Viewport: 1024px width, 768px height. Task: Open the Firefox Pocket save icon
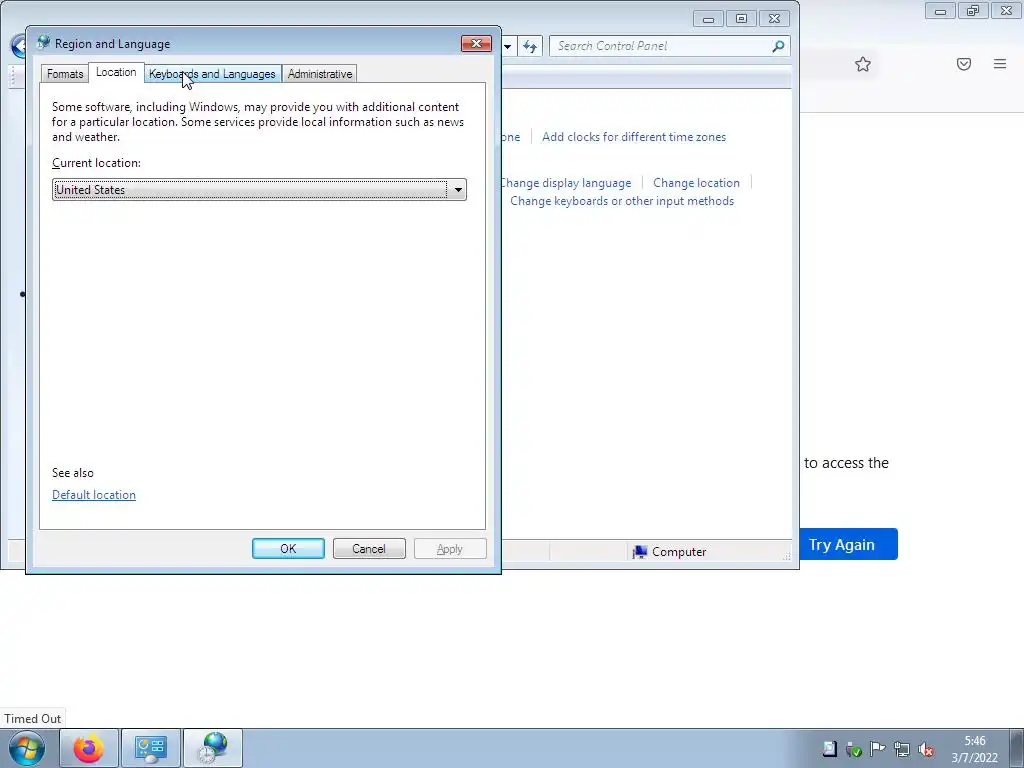[964, 64]
